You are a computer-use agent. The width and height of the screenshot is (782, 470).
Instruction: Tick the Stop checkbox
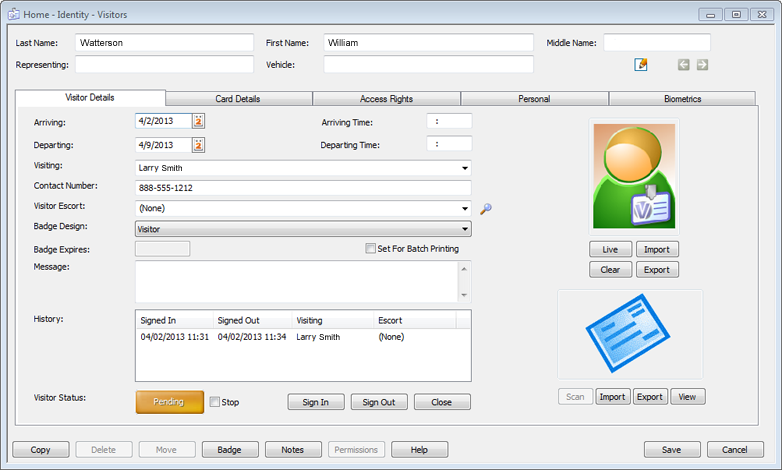click(x=215, y=402)
